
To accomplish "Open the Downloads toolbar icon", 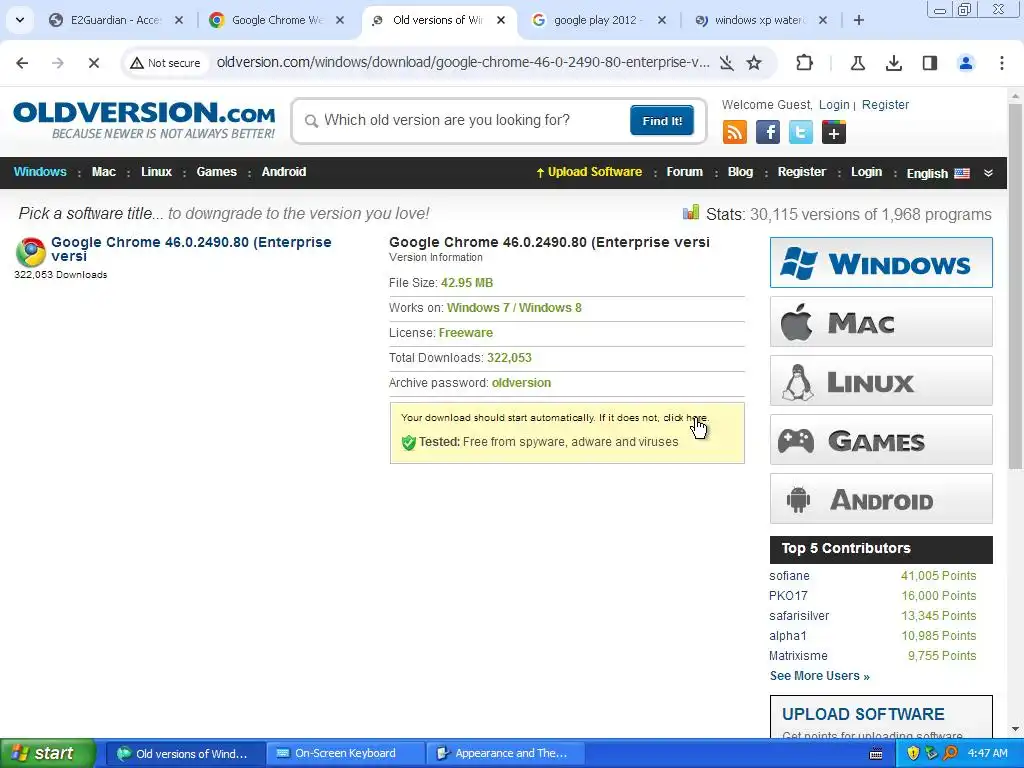I will tap(893, 63).
